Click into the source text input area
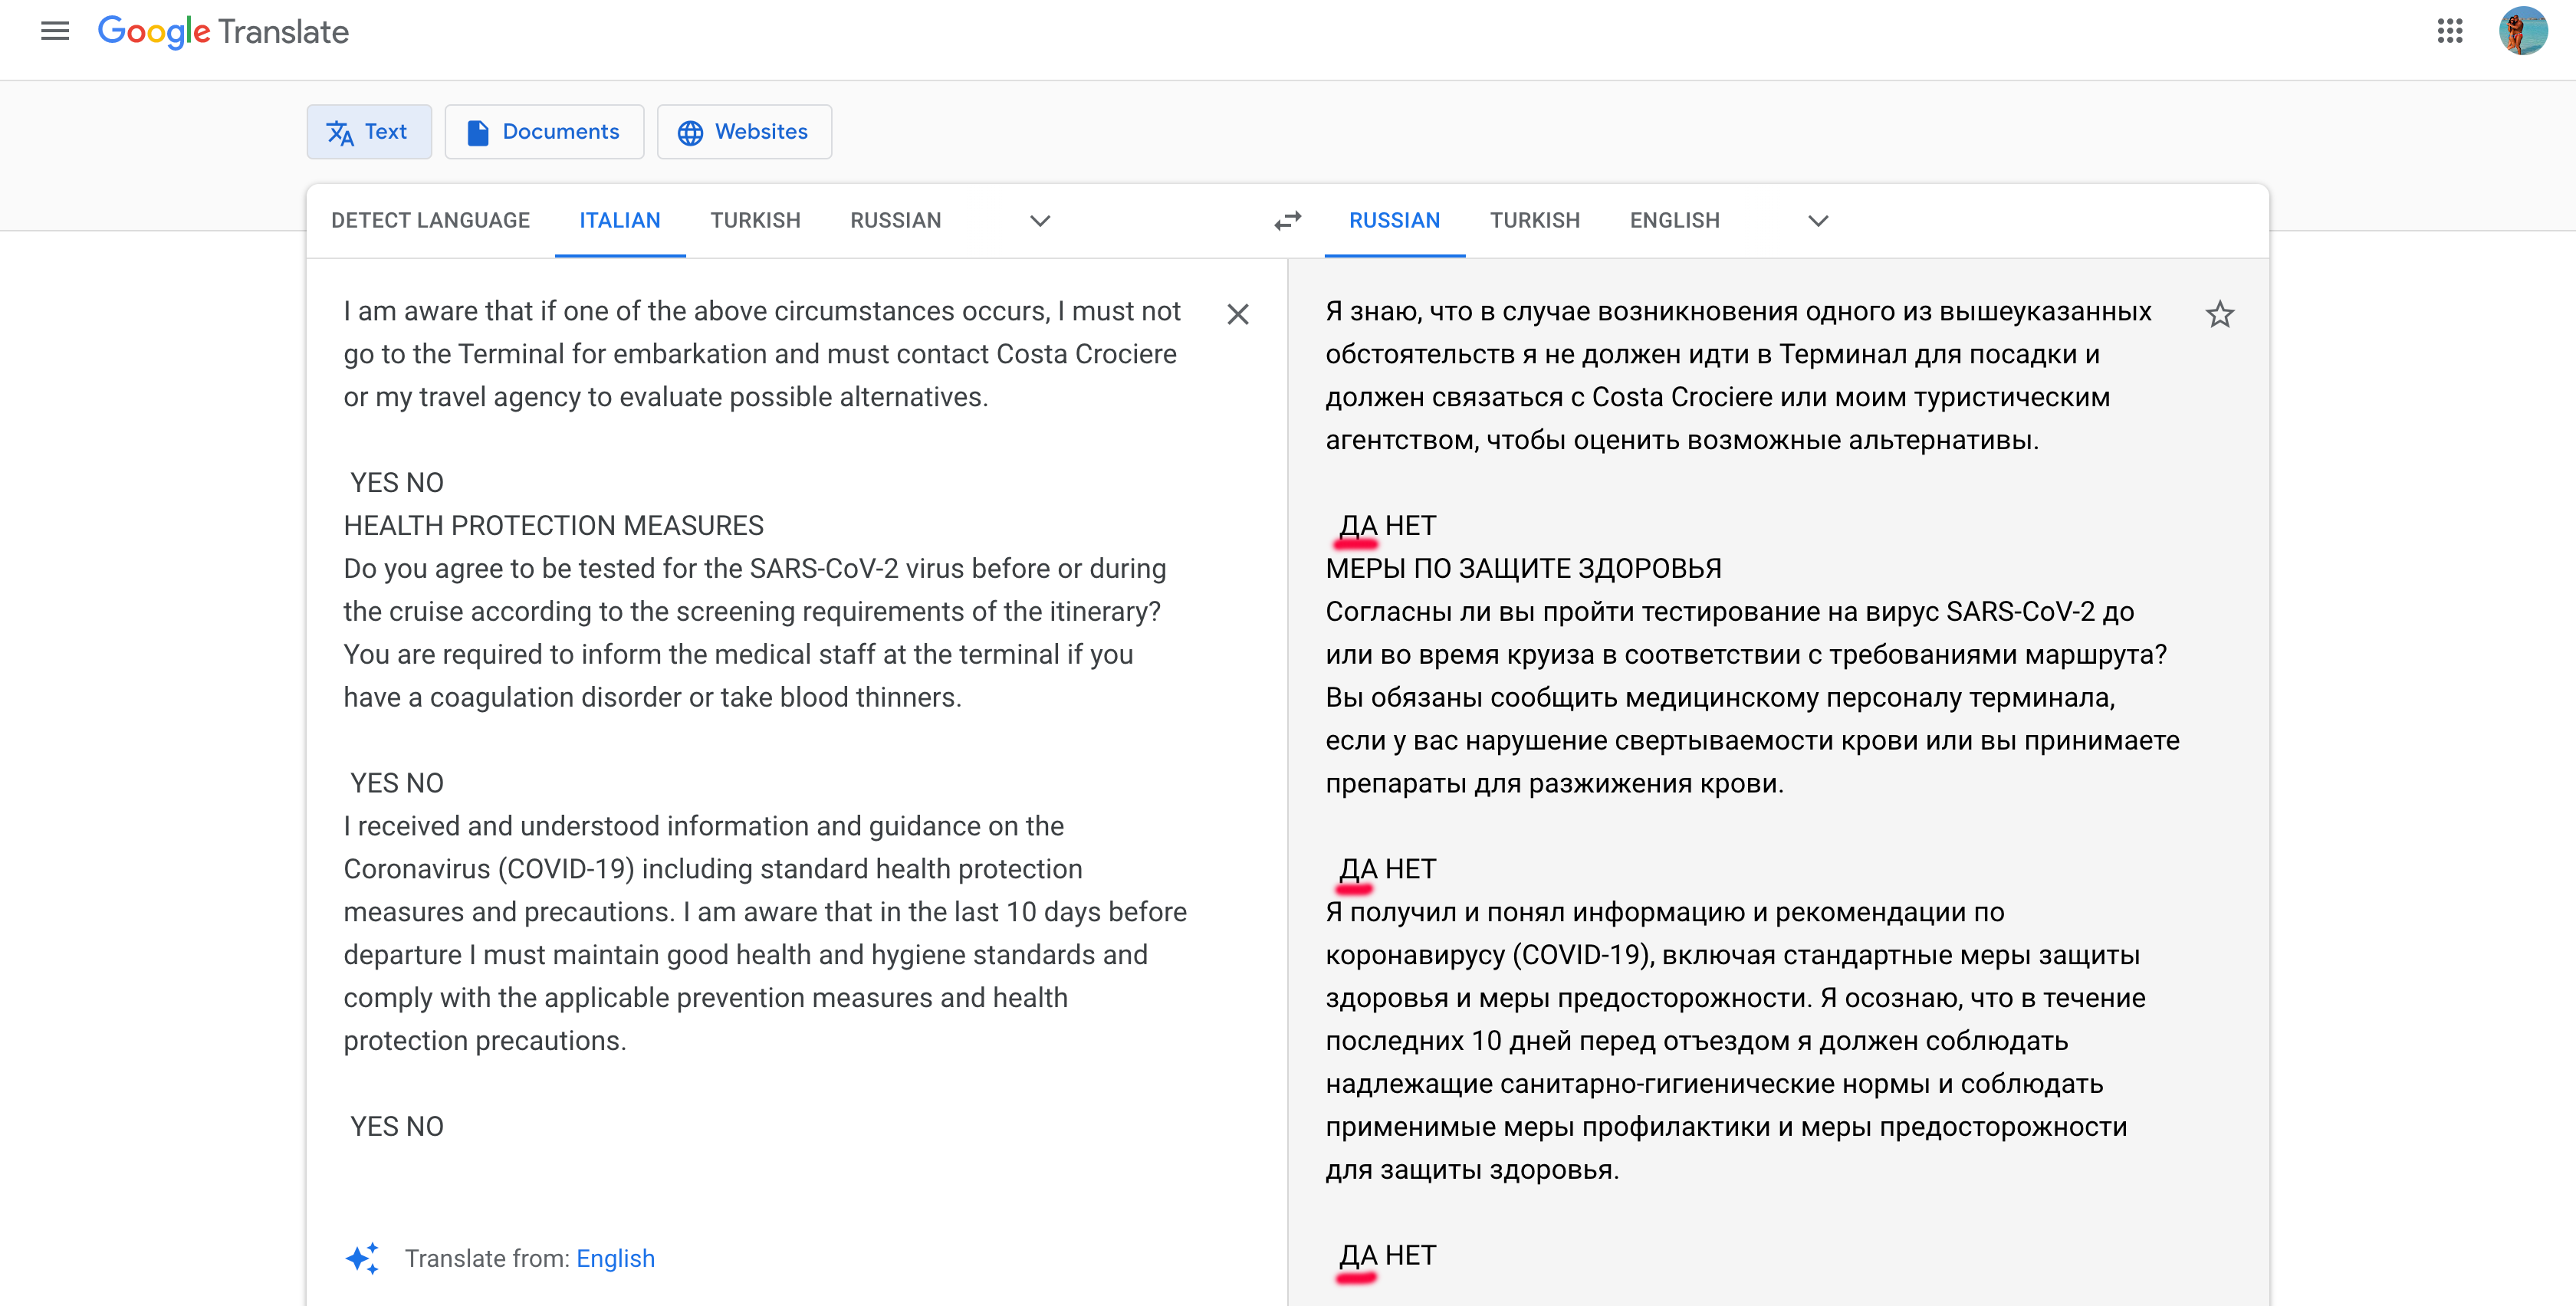The width and height of the screenshot is (2576, 1306). coord(766,718)
